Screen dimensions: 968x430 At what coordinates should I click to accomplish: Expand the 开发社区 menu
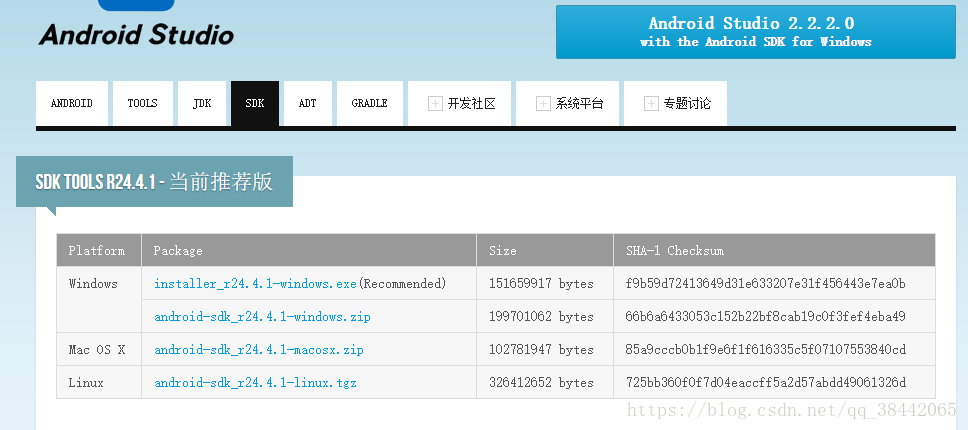coord(459,103)
